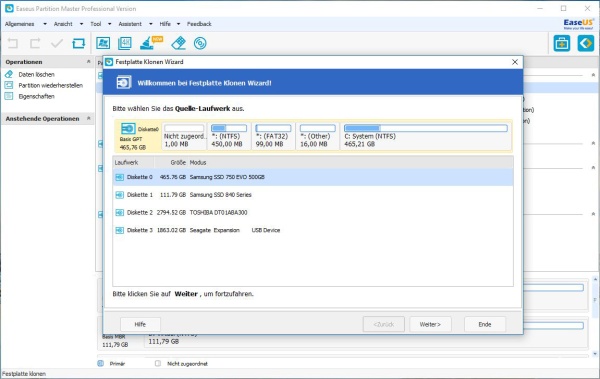Click the Undo arrow in toolbar

point(13,43)
